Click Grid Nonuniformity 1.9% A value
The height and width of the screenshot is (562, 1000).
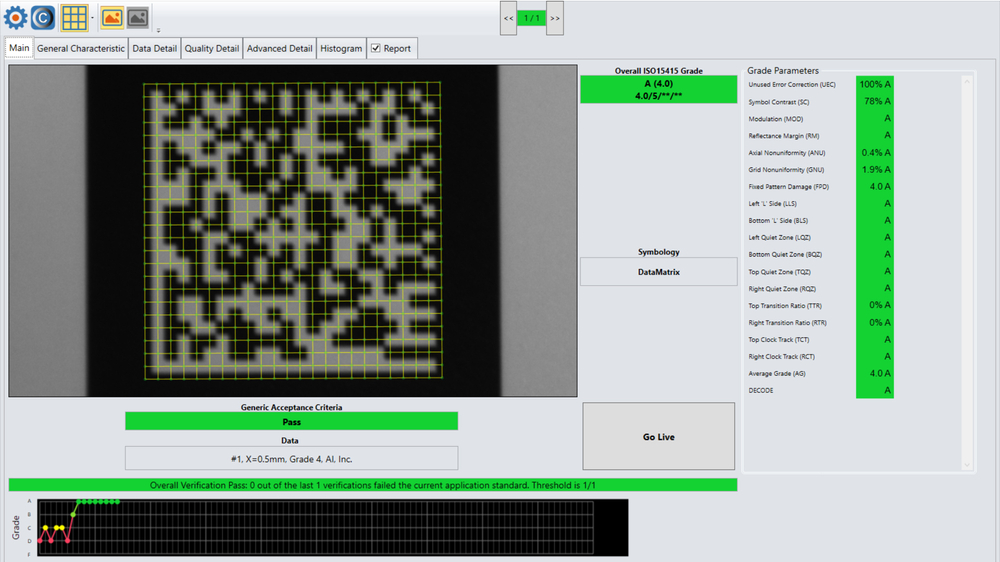tap(874, 170)
